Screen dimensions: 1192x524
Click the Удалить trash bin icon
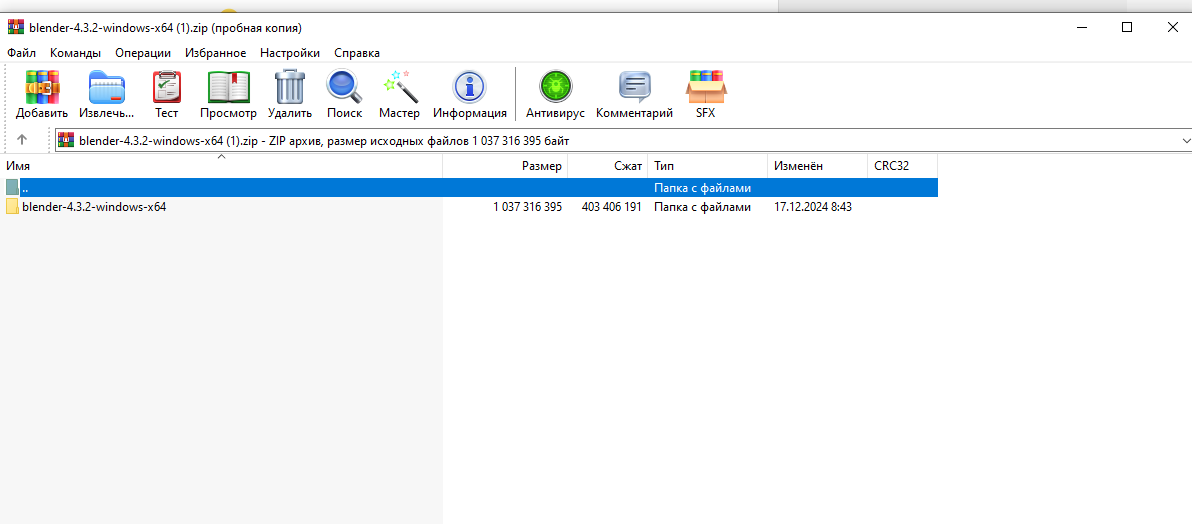click(x=290, y=88)
